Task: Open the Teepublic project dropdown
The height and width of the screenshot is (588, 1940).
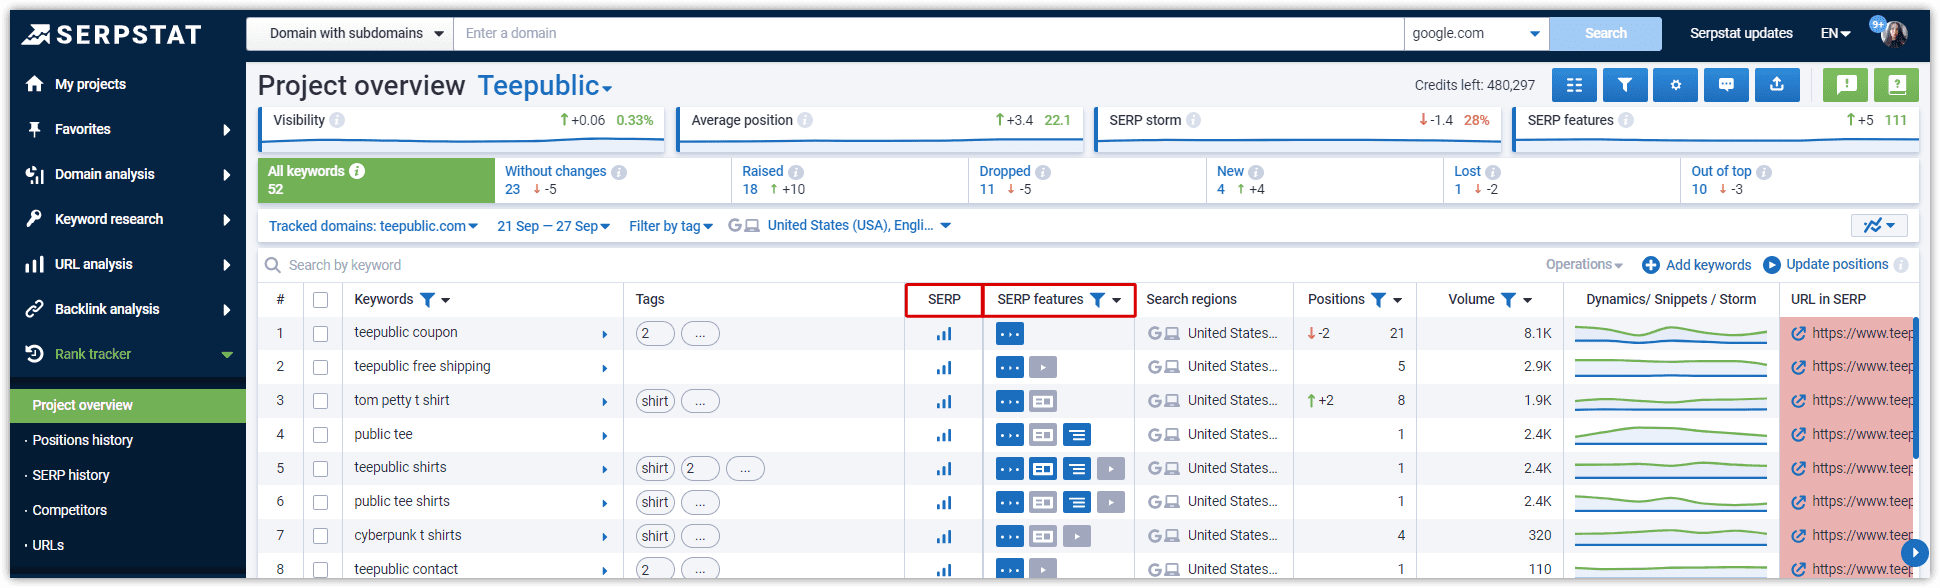Action: click(545, 86)
